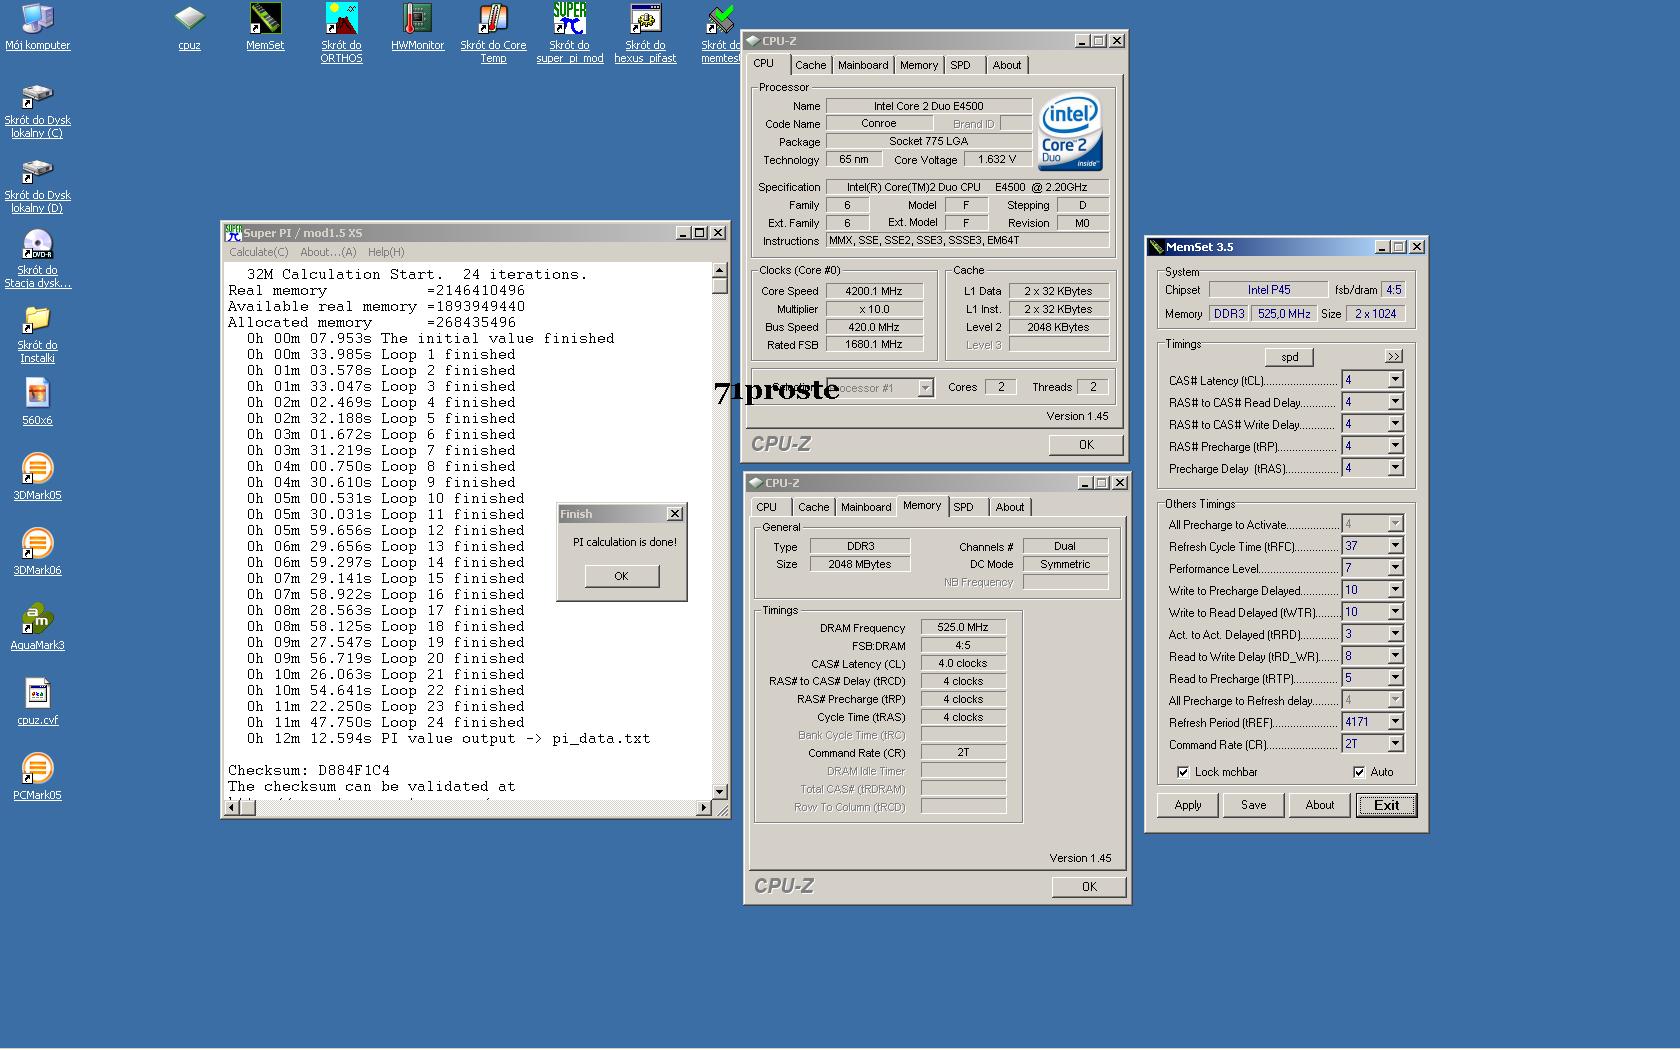The width and height of the screenshot is (1680, 1050).
Task: Switch to About tab in bottom CPU-Z
Action: (1010, 507)
